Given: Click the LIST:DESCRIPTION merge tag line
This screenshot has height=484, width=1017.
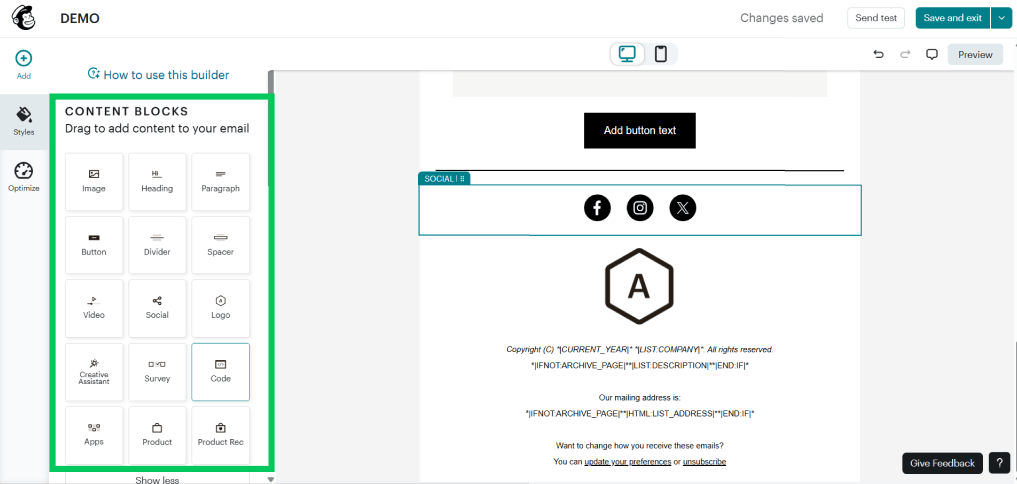Looking at the screenshot, I should 640,365.
